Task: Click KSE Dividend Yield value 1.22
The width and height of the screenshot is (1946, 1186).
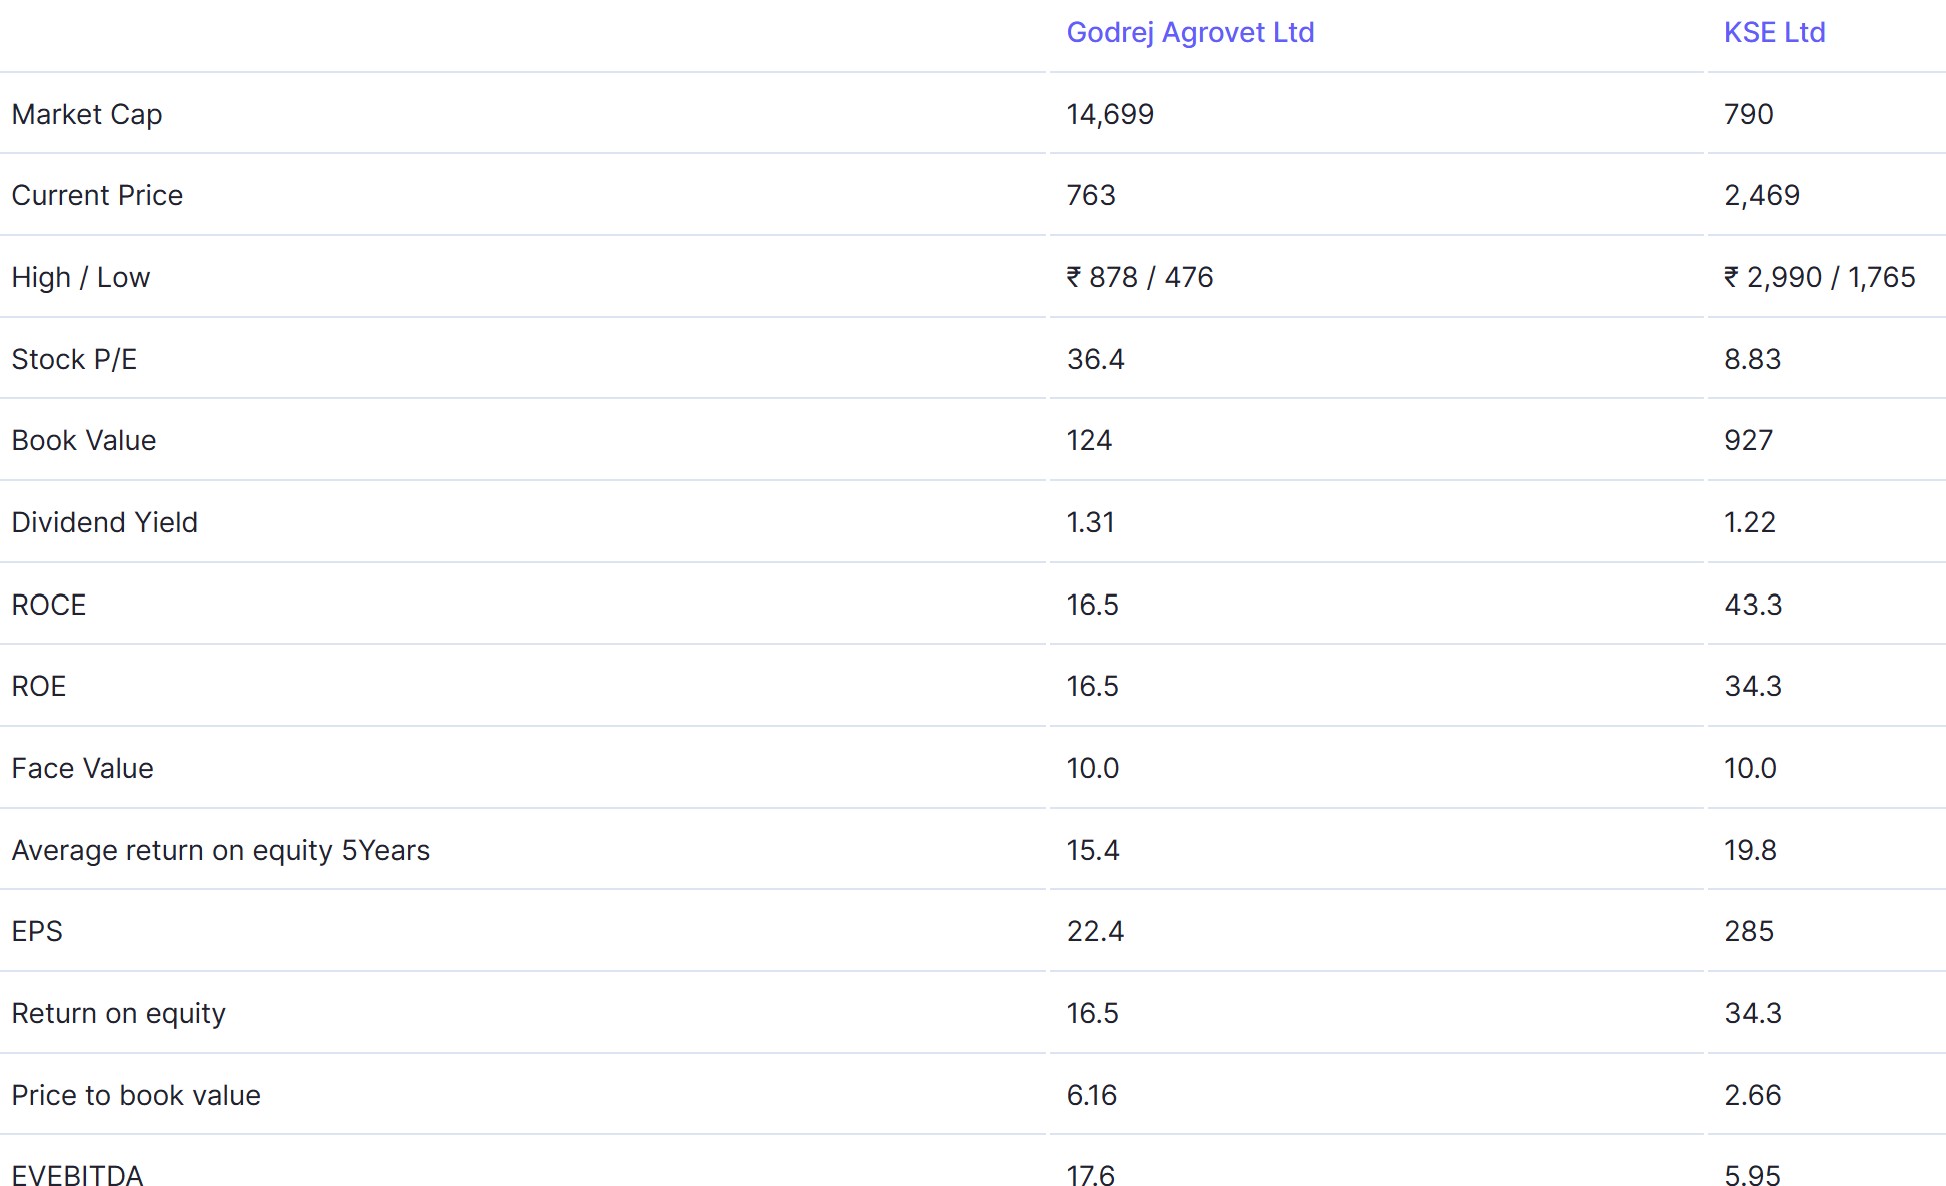Action: (x=1749, y=522)
